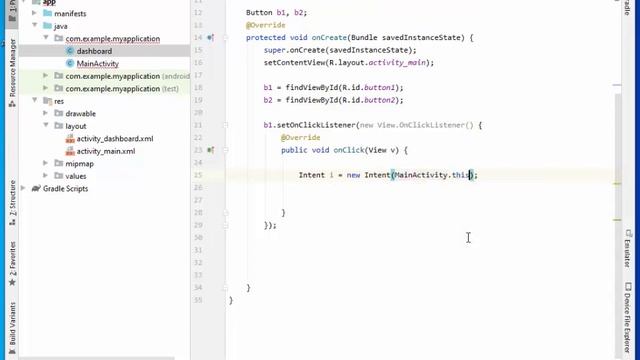Open the Build Variants tool window
The height and width of the screenshot is (360, 640).
coord(12,328)
